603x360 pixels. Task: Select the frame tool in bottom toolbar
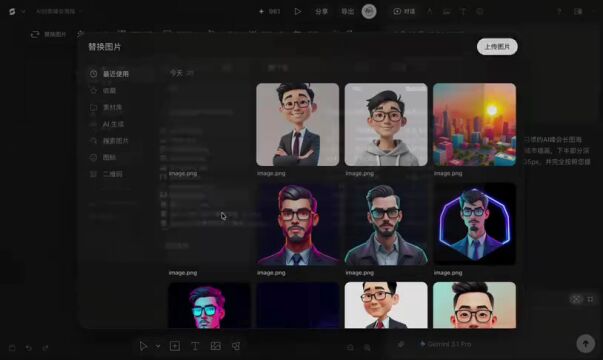pos(175,346)
